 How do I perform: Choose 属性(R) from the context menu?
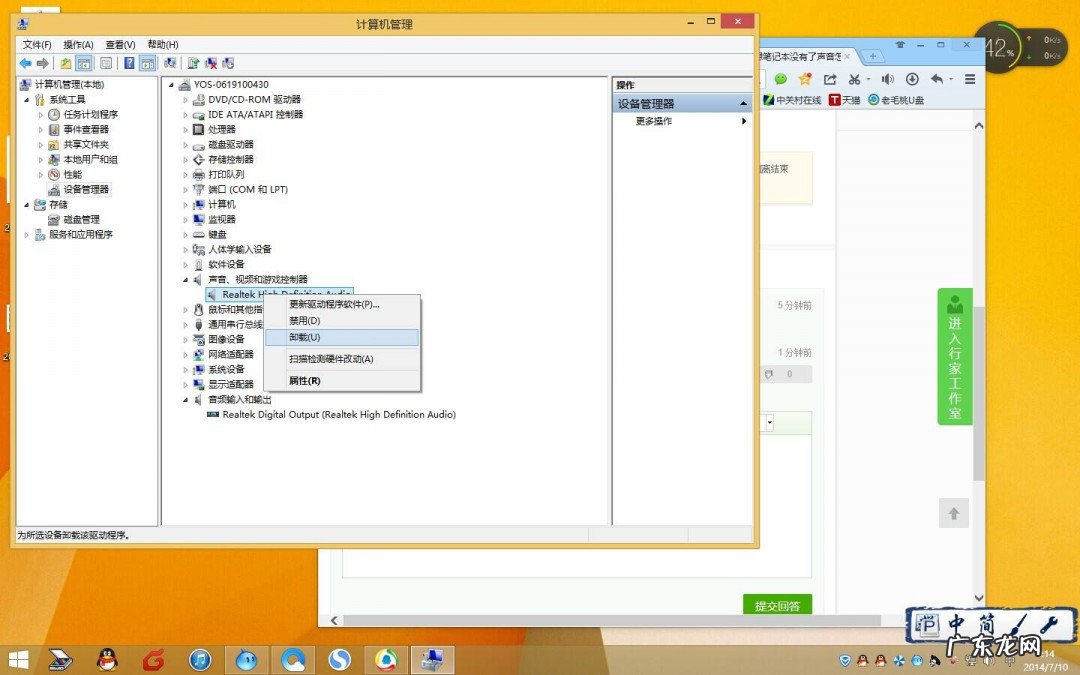pos(304,381)
